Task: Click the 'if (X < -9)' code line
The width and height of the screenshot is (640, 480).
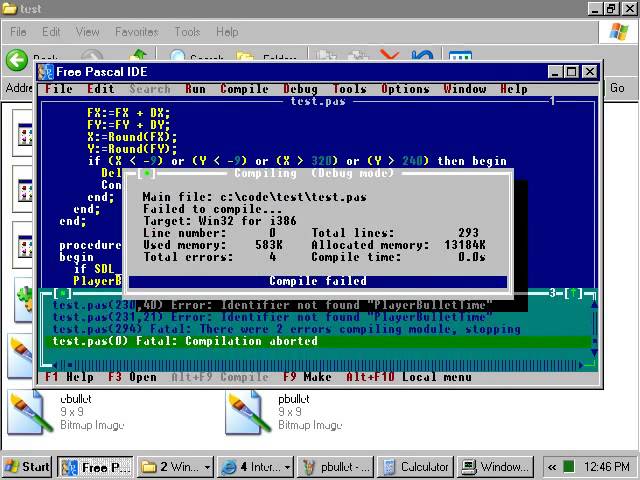Action: click(x=297, y=161)
